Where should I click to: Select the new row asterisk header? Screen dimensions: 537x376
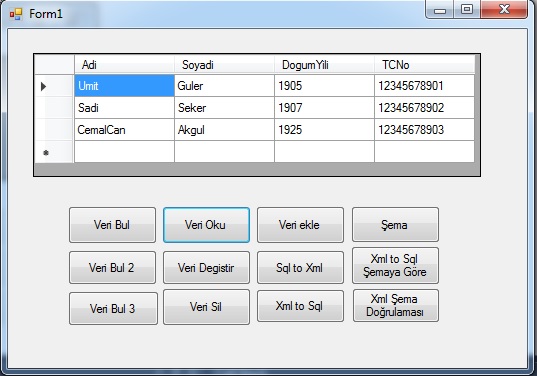[54, 152]
